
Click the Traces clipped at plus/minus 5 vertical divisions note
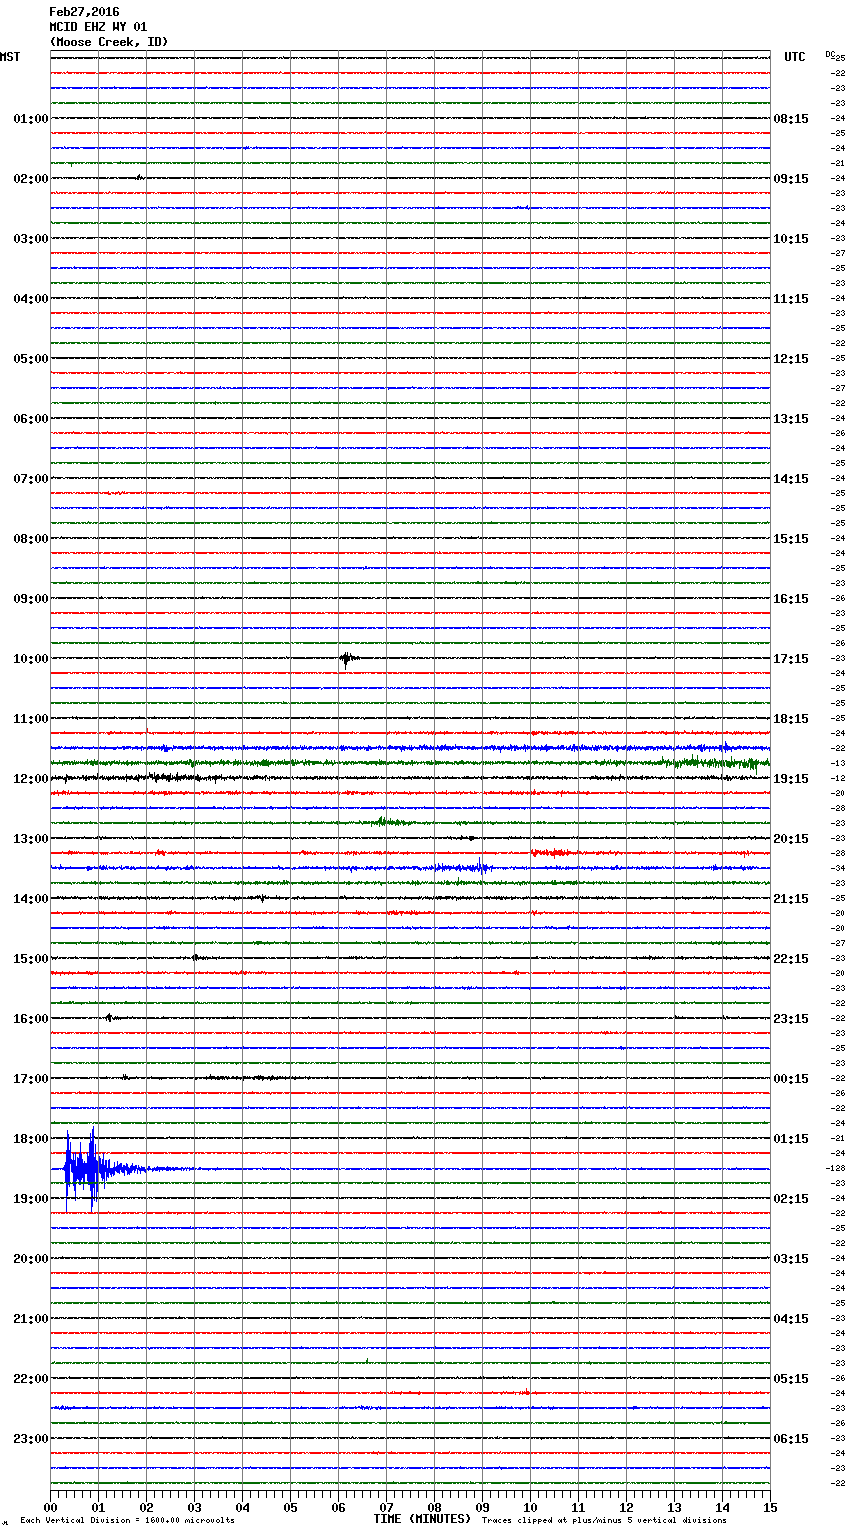coord(604,1521)
